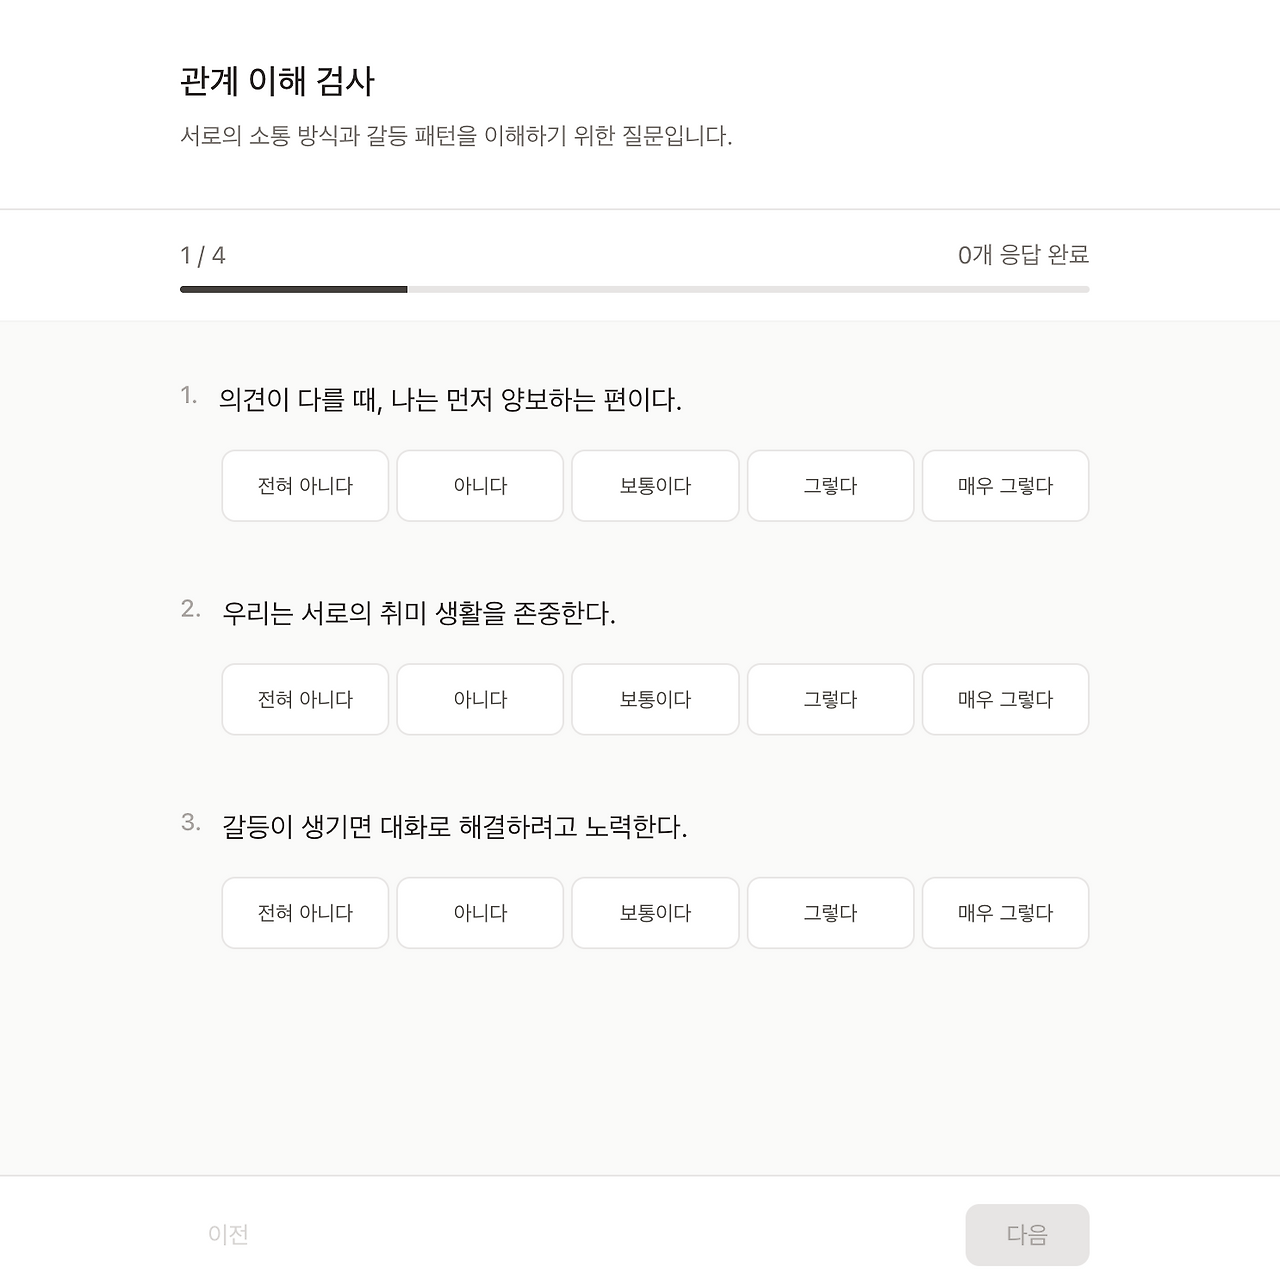Select '그렇다' for the hobby question
This screenshot has width=1280, height=1285.
(x=830, y=699)
